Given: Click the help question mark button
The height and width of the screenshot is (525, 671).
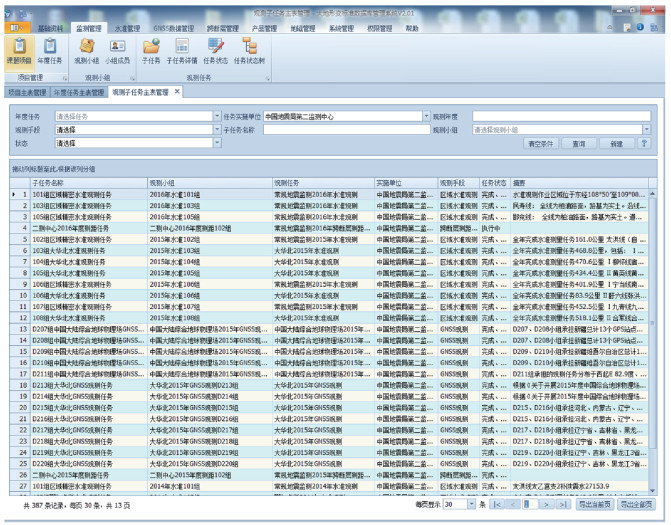Looking at the screenshot, I should click(x=644, y=143).
